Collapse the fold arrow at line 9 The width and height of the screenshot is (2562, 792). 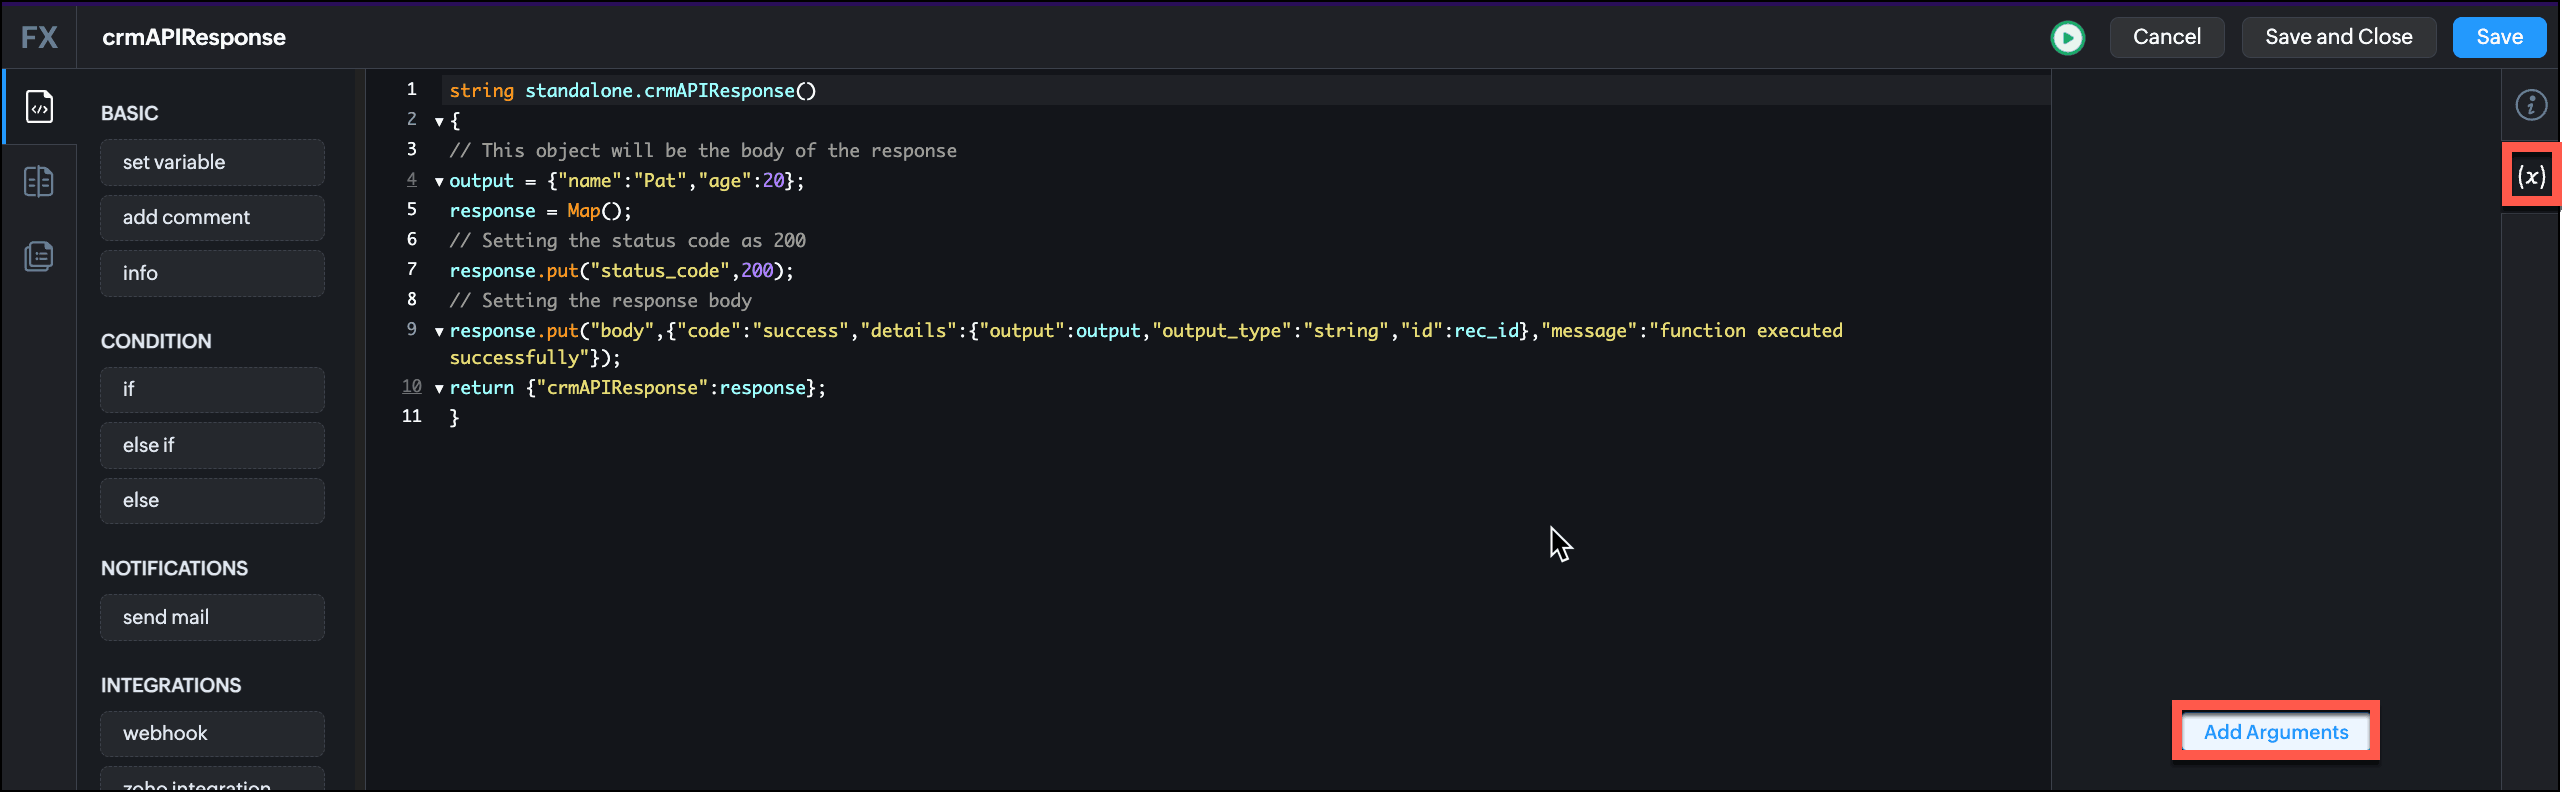(439, 332)
